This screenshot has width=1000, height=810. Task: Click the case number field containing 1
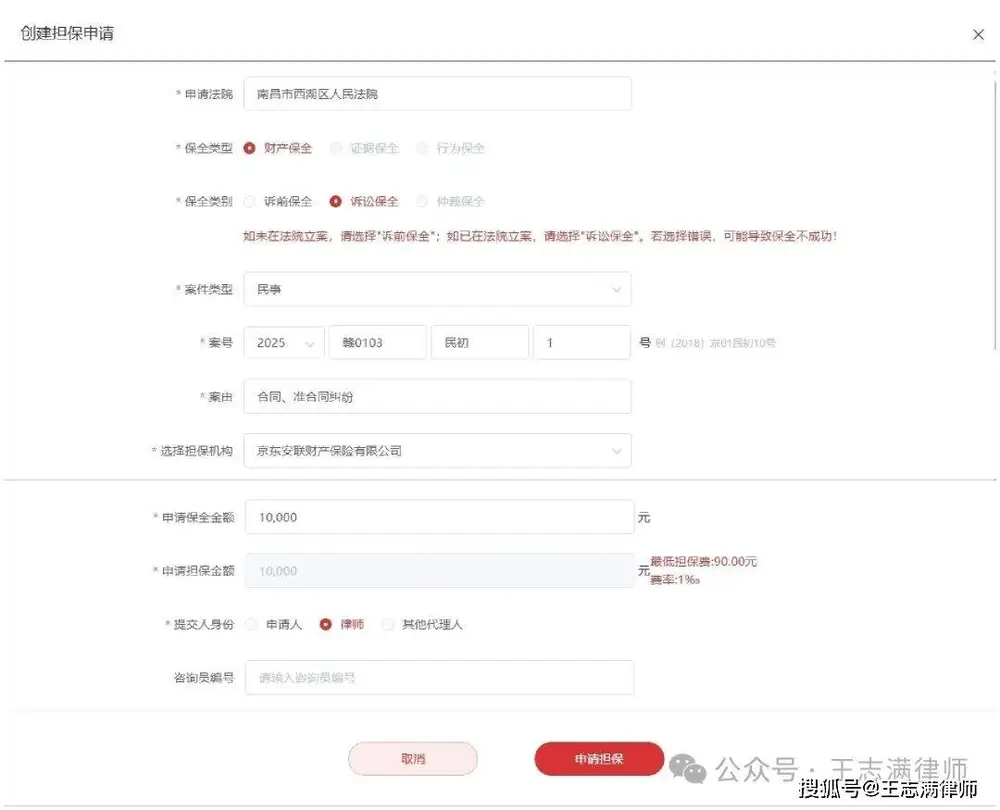pos(582,342)
